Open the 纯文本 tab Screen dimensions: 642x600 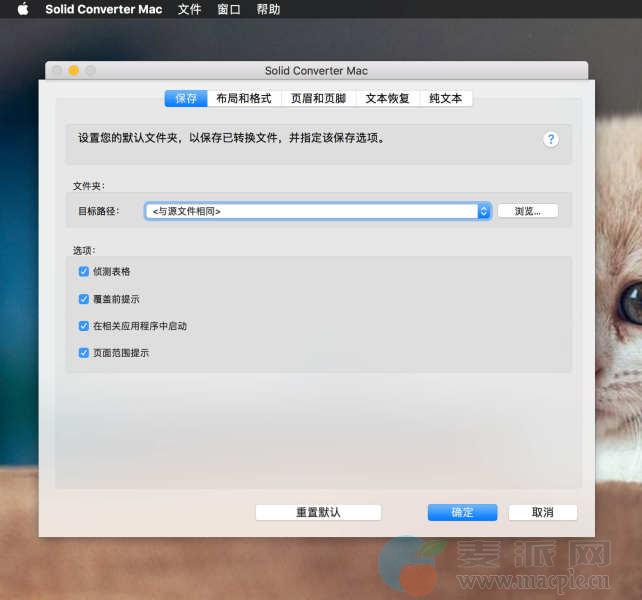click(x=446, y=99)
